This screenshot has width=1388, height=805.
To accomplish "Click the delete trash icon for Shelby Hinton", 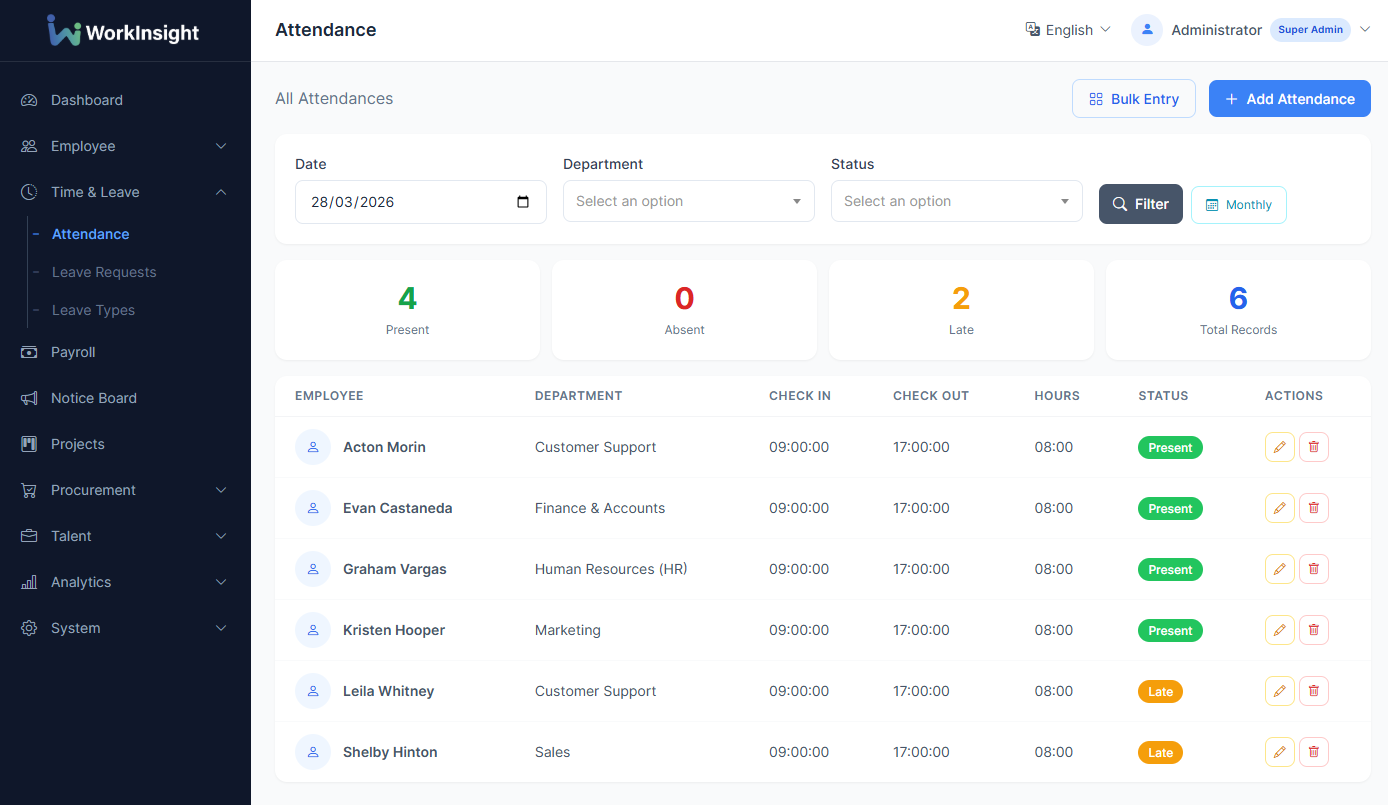I will tap(1313, 751).
